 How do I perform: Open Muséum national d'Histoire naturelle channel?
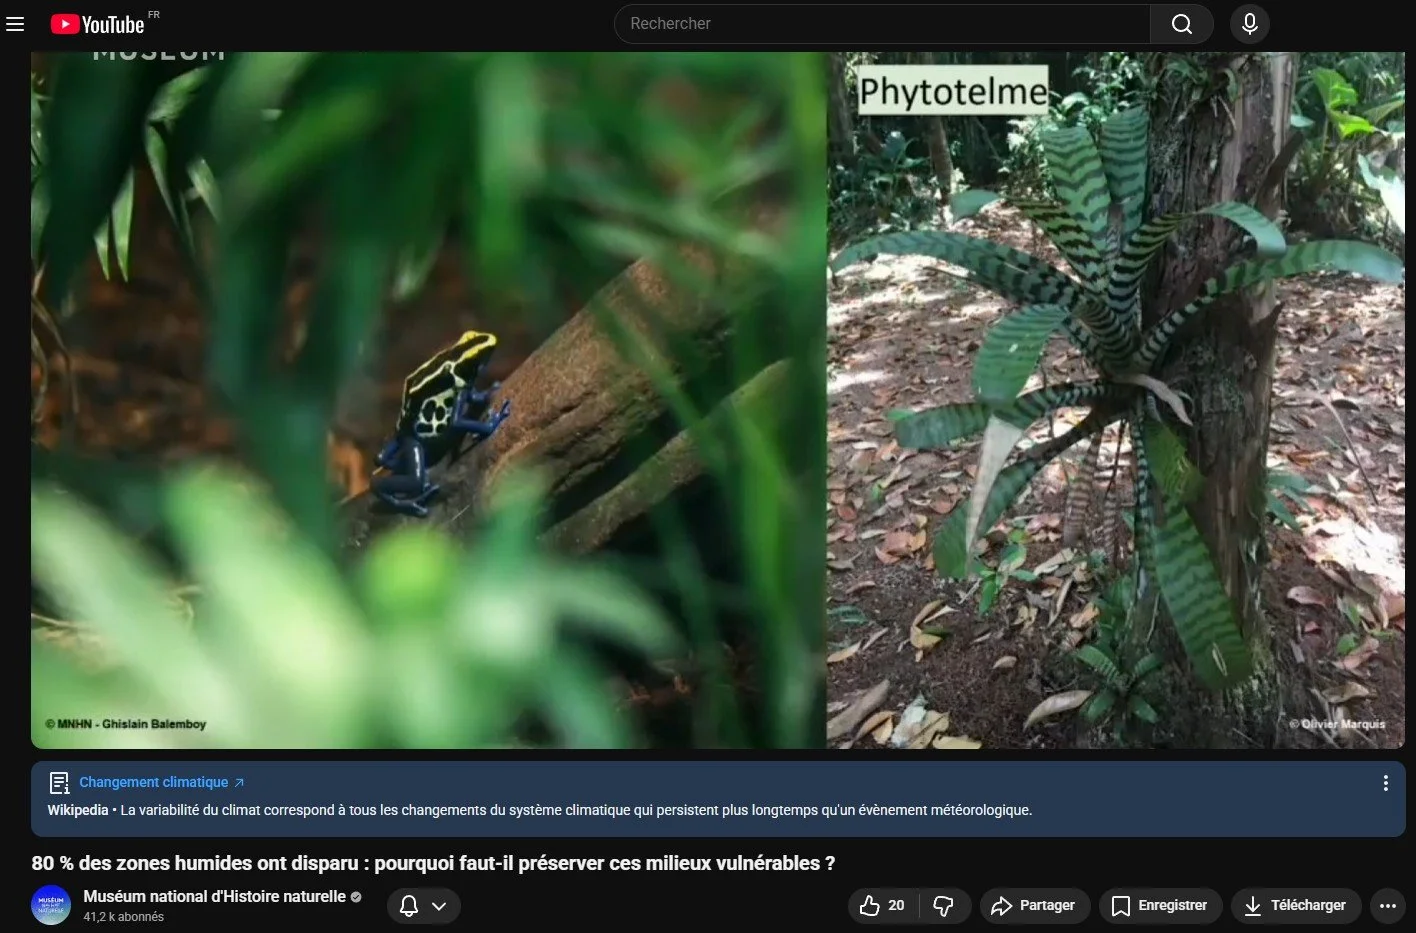point(214,896)
